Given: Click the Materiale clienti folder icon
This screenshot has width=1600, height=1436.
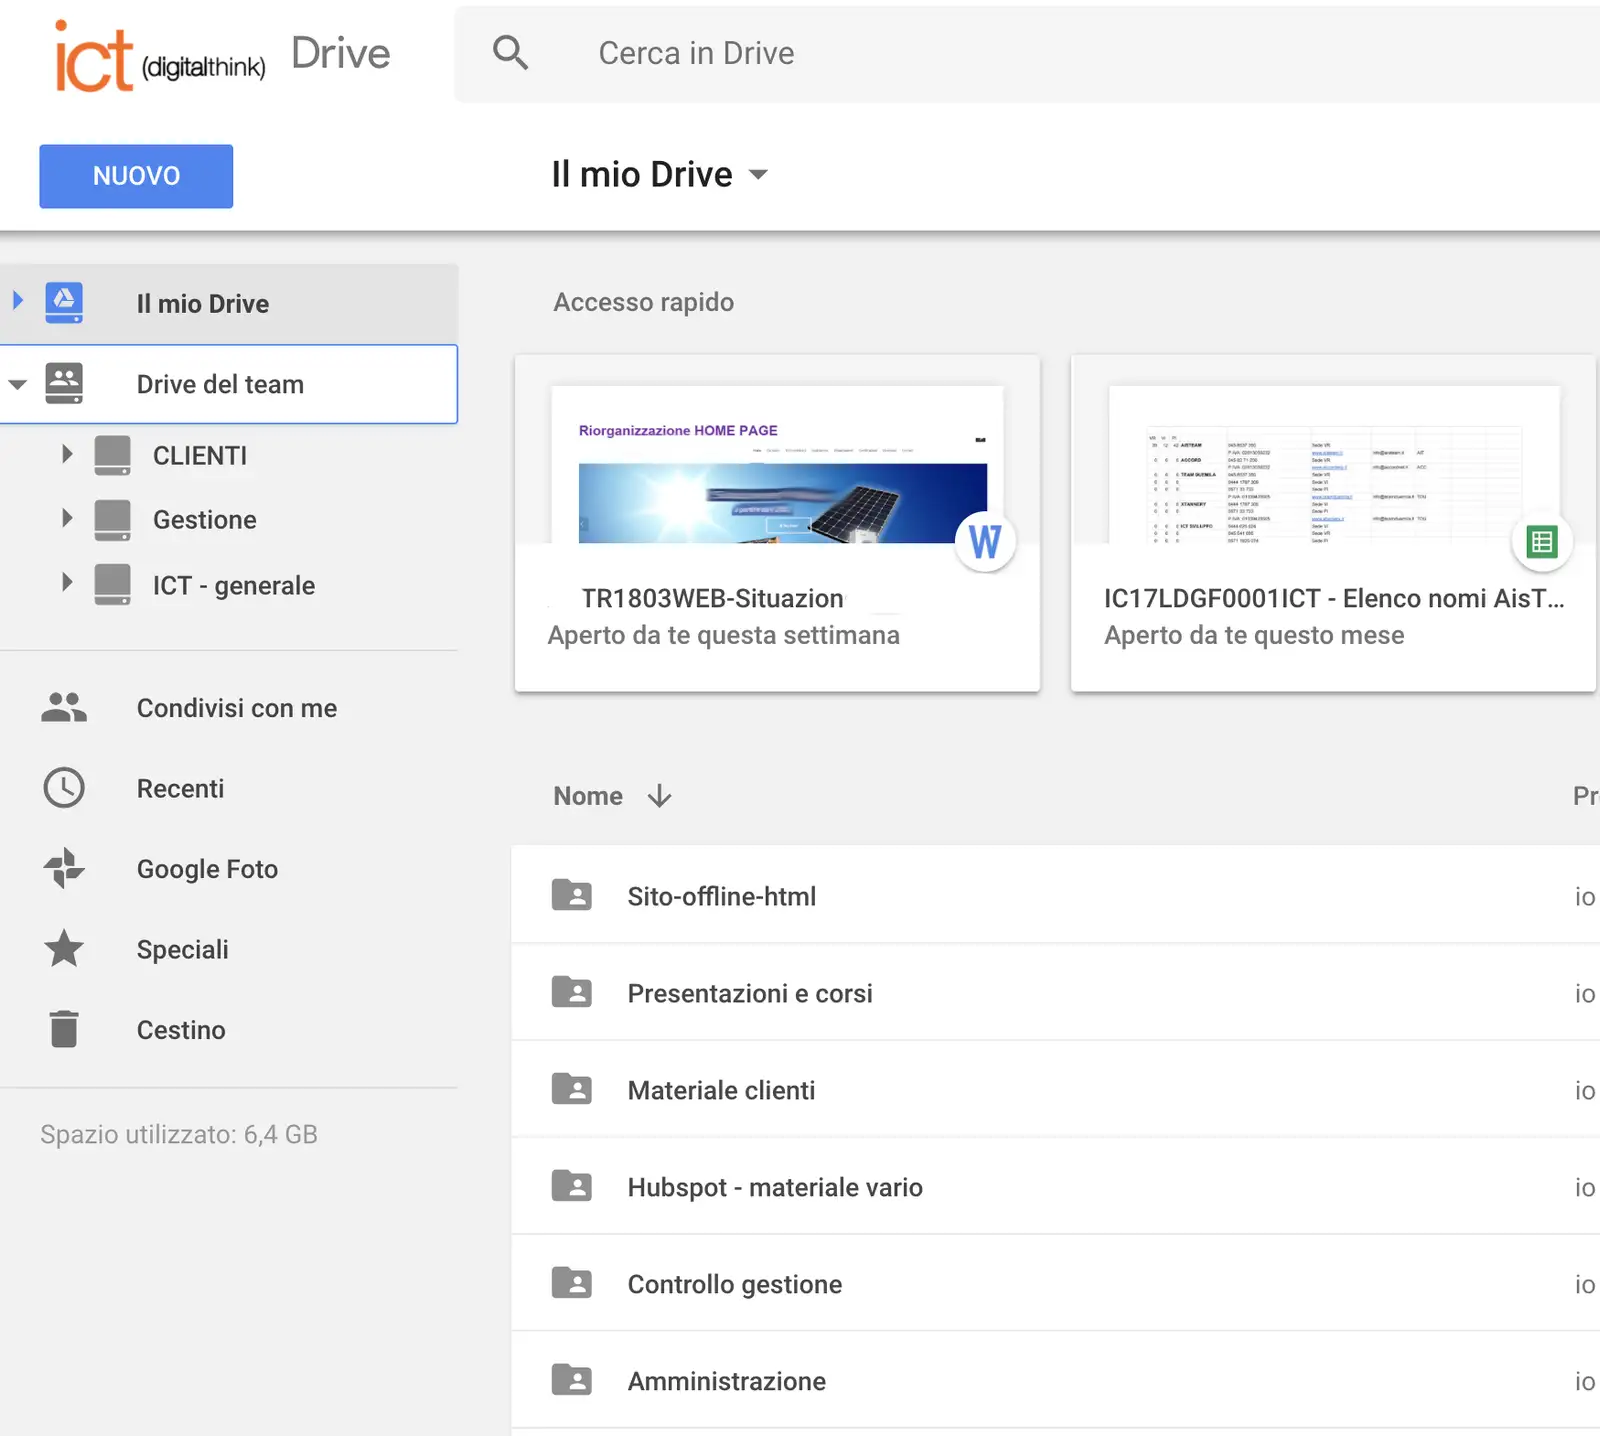Looking at the screenshot, I should 572,1089.
